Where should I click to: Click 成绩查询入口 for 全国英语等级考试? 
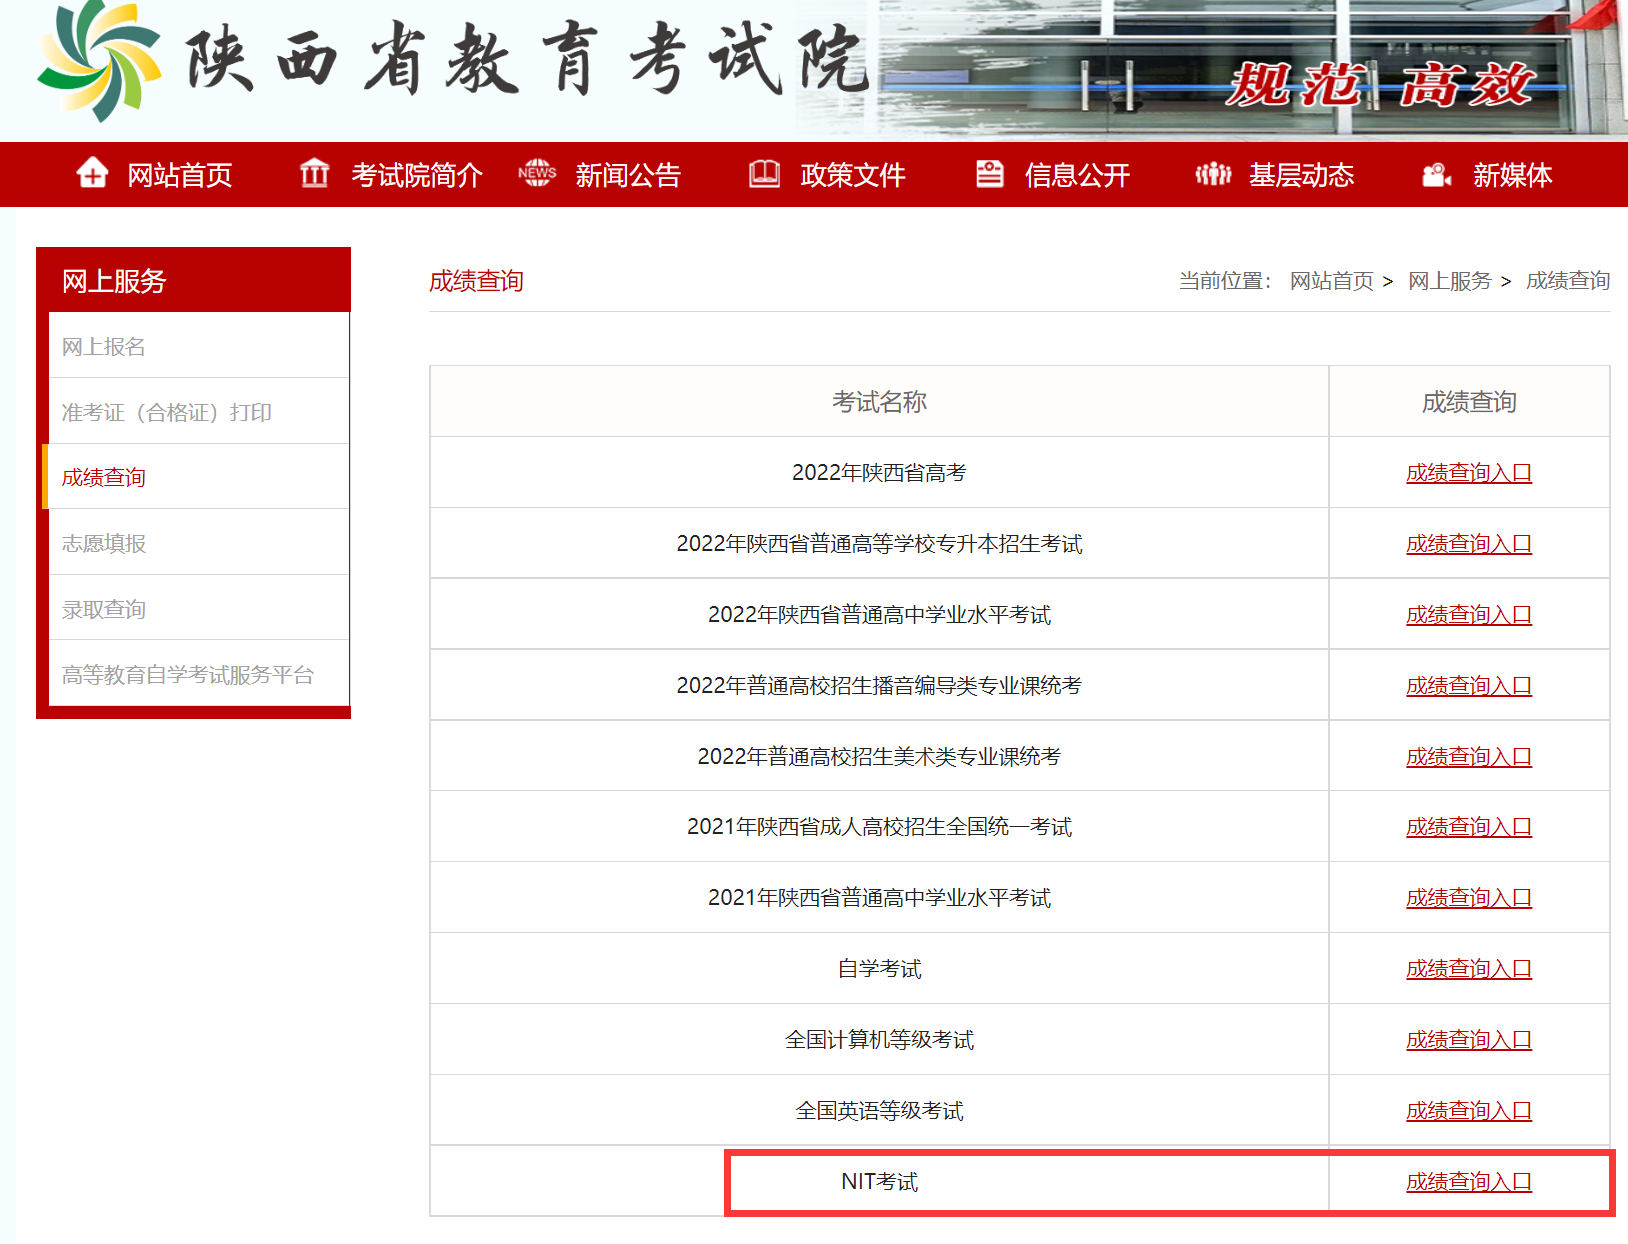pos(1468,1111)
